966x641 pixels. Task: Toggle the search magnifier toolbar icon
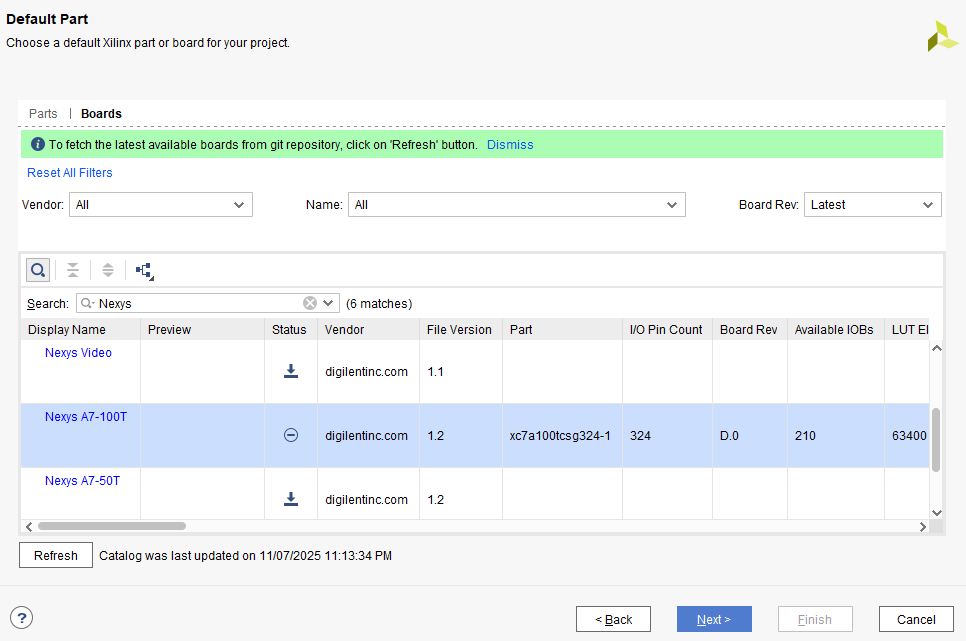(x=37, y=270)
